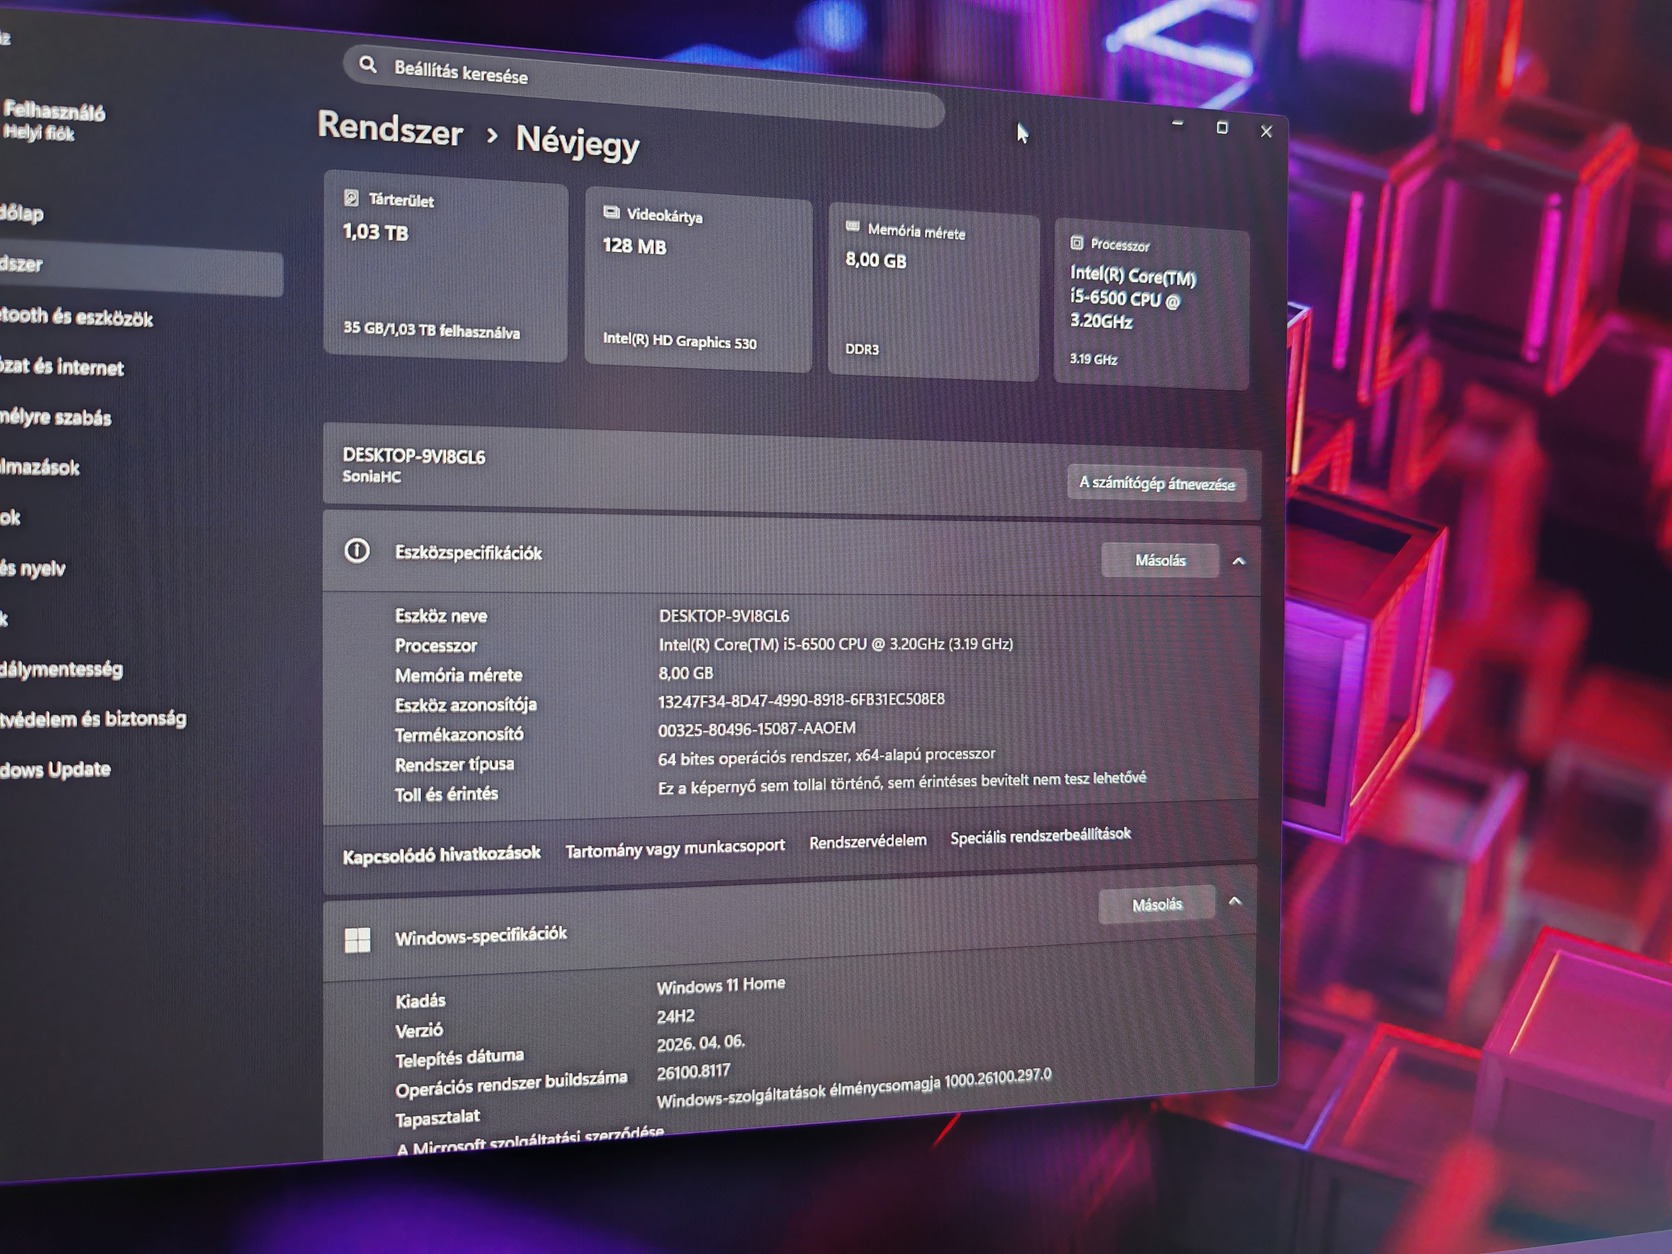Open Tartomány vagy munkacsoport link

pos(675,848)
